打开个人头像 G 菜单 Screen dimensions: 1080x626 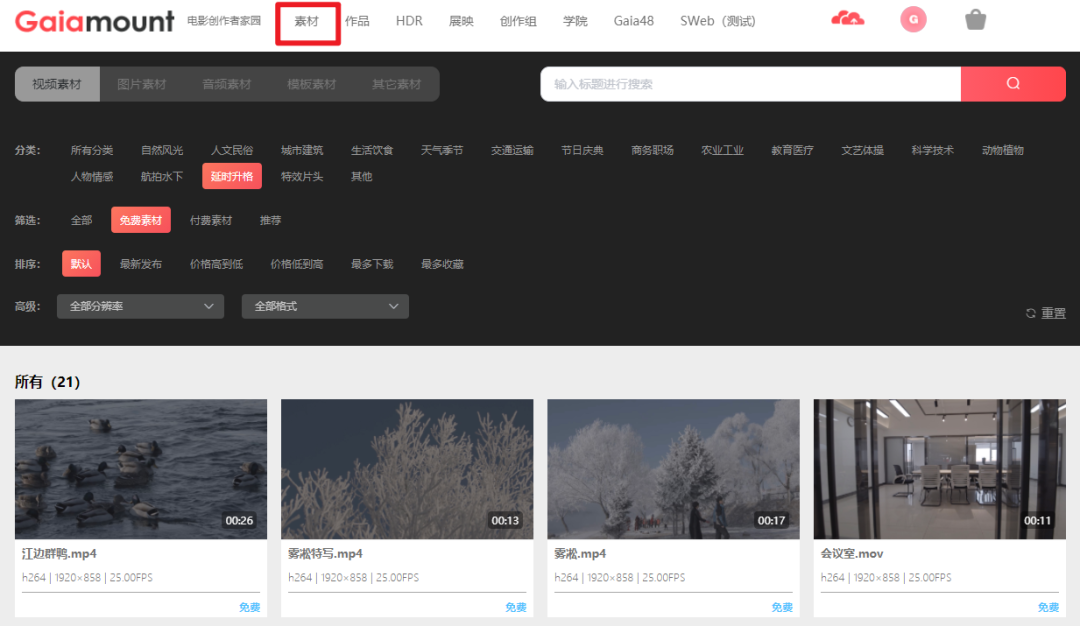[x=912, y=19]
